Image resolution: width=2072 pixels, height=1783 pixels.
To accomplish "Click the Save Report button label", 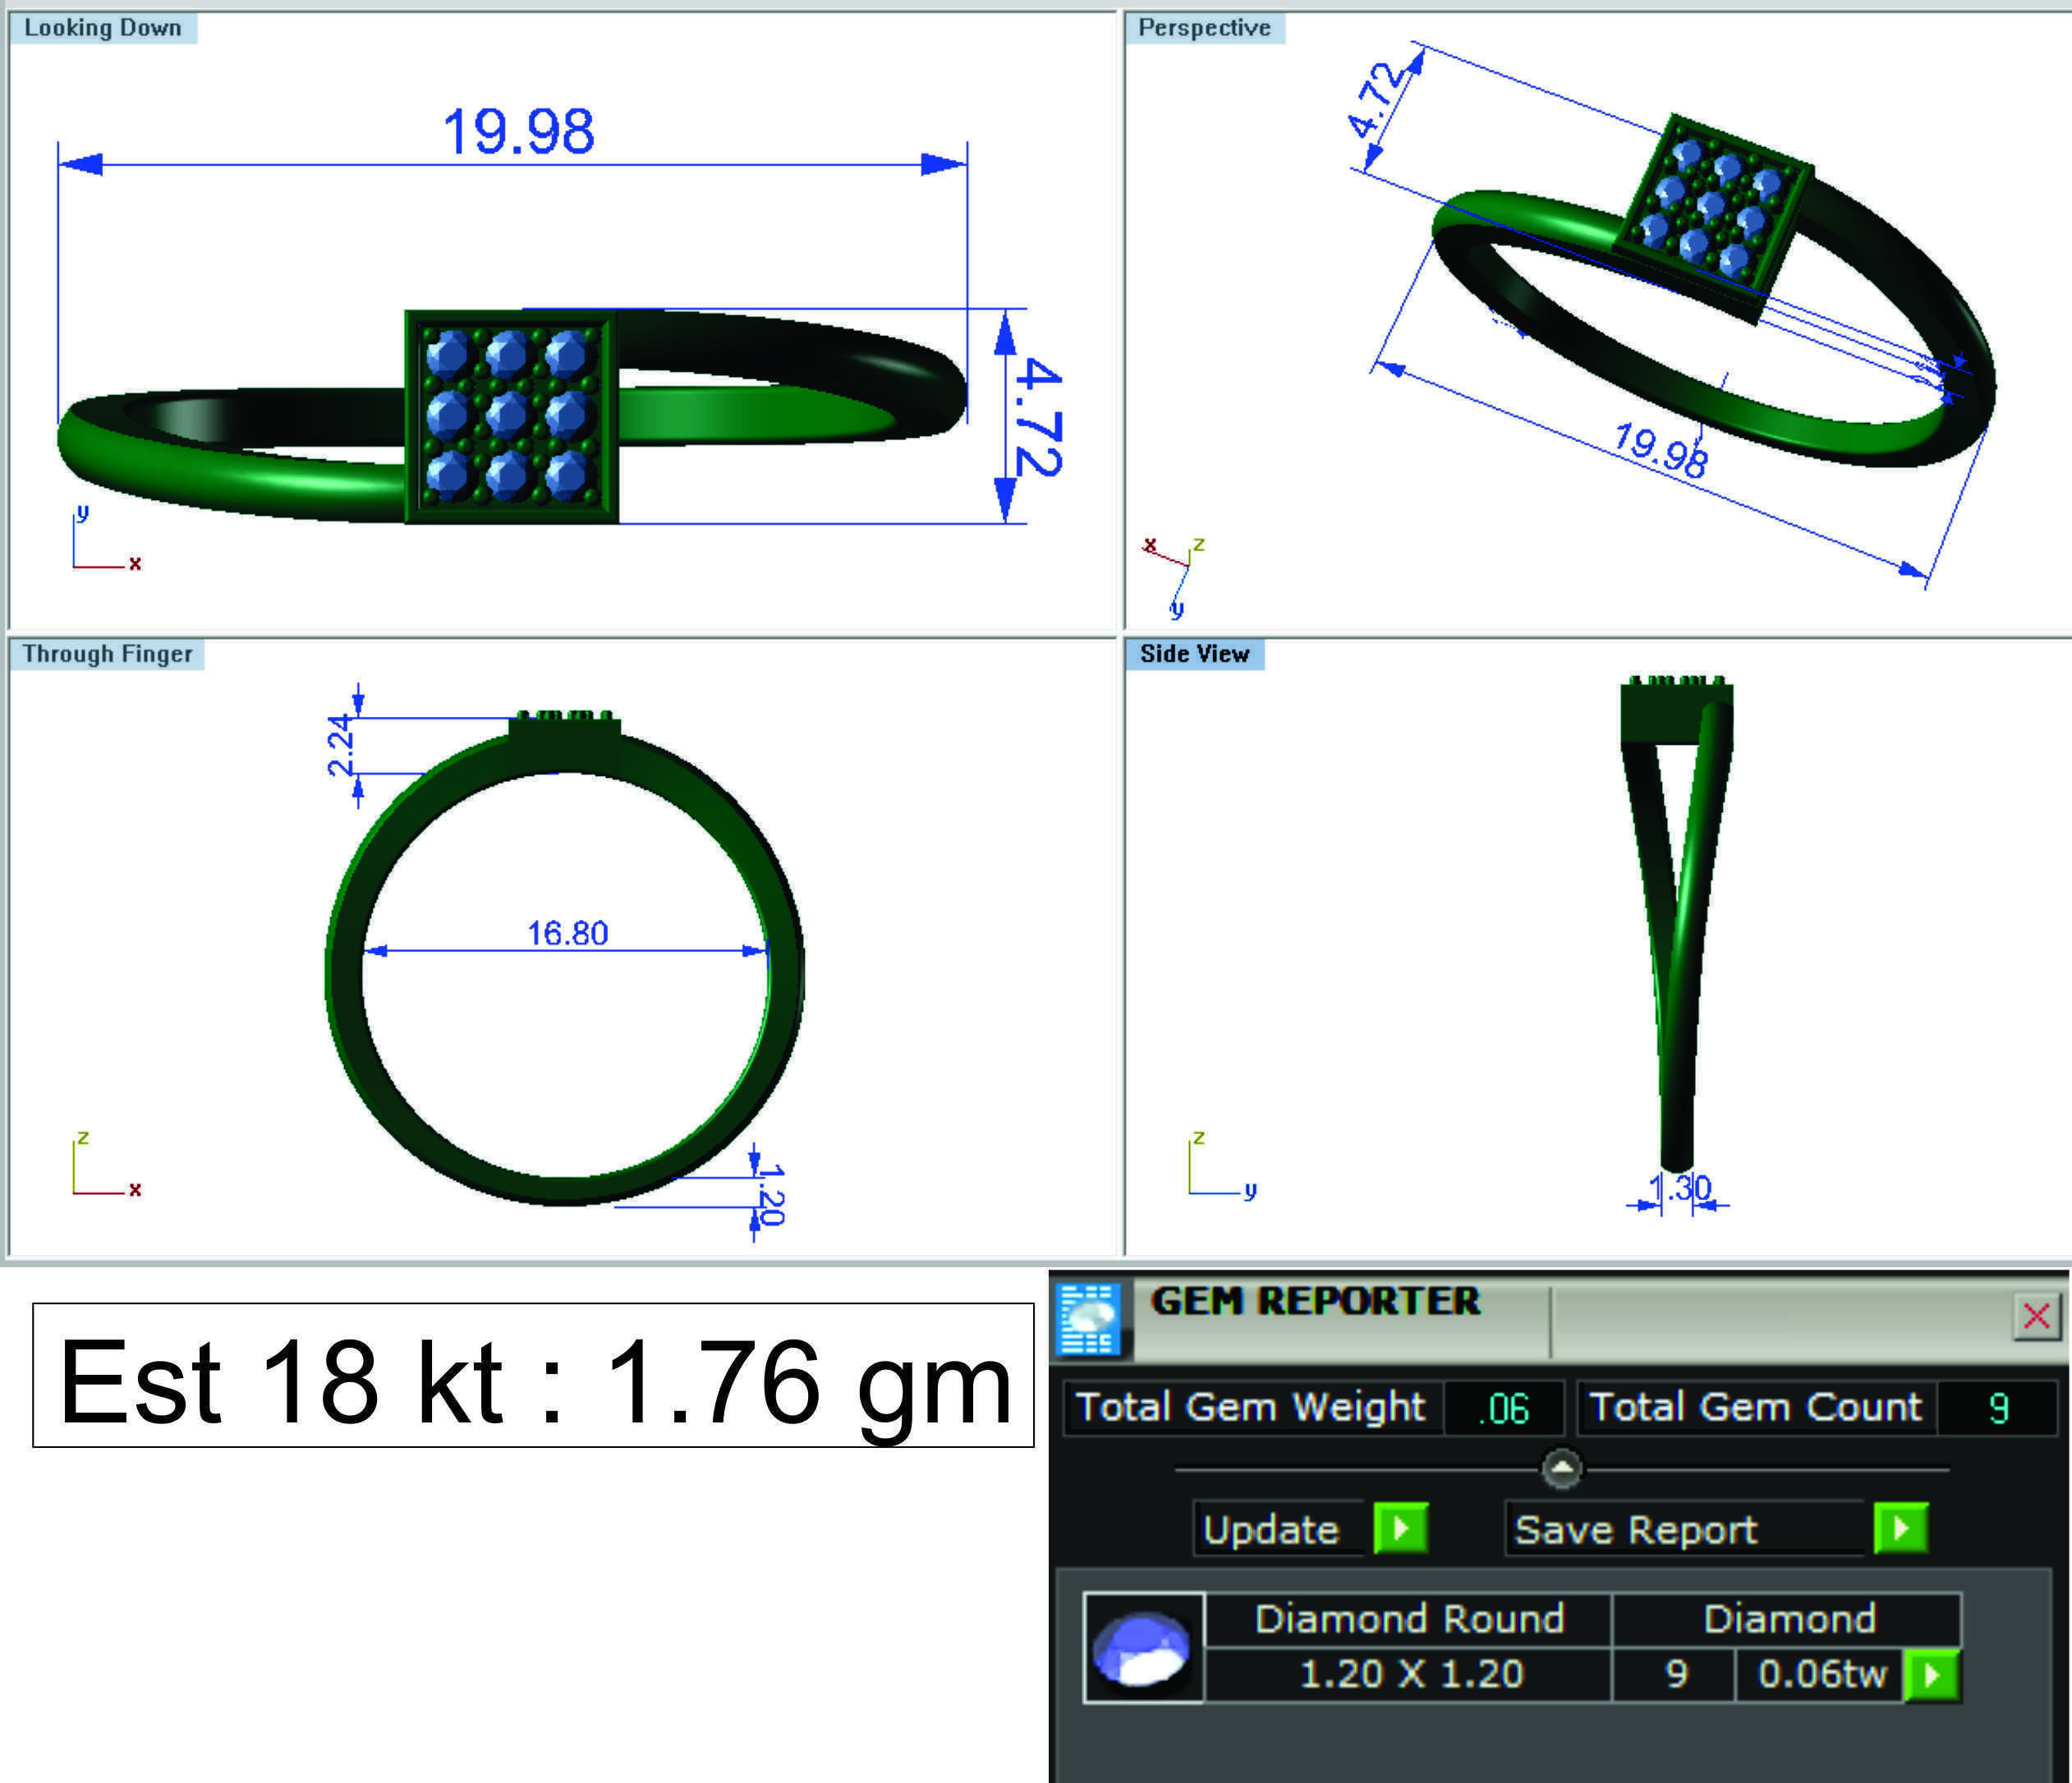I will coord(1636,1530).
